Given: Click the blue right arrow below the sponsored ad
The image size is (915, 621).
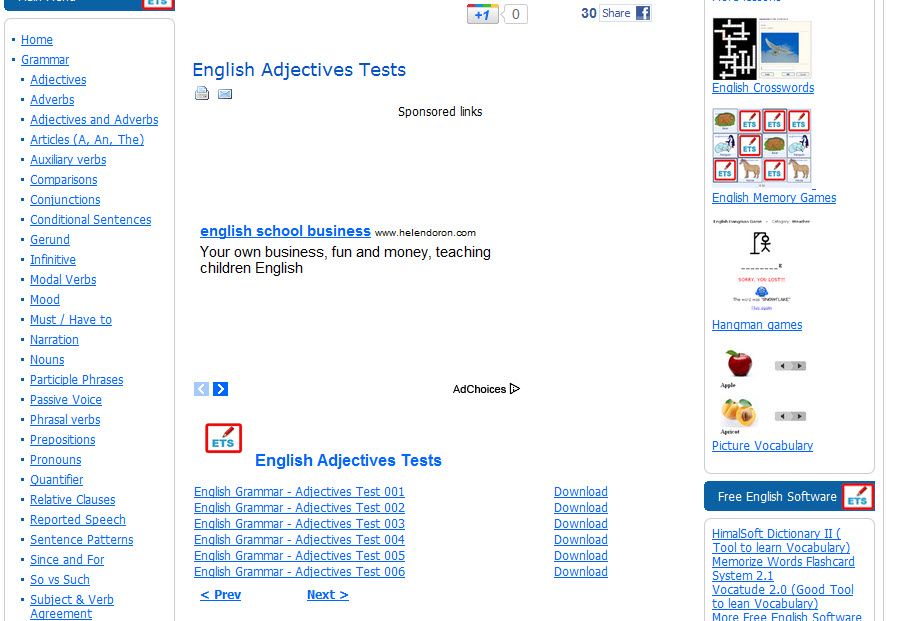Looking at the screenshot, I should click(220, 389).
